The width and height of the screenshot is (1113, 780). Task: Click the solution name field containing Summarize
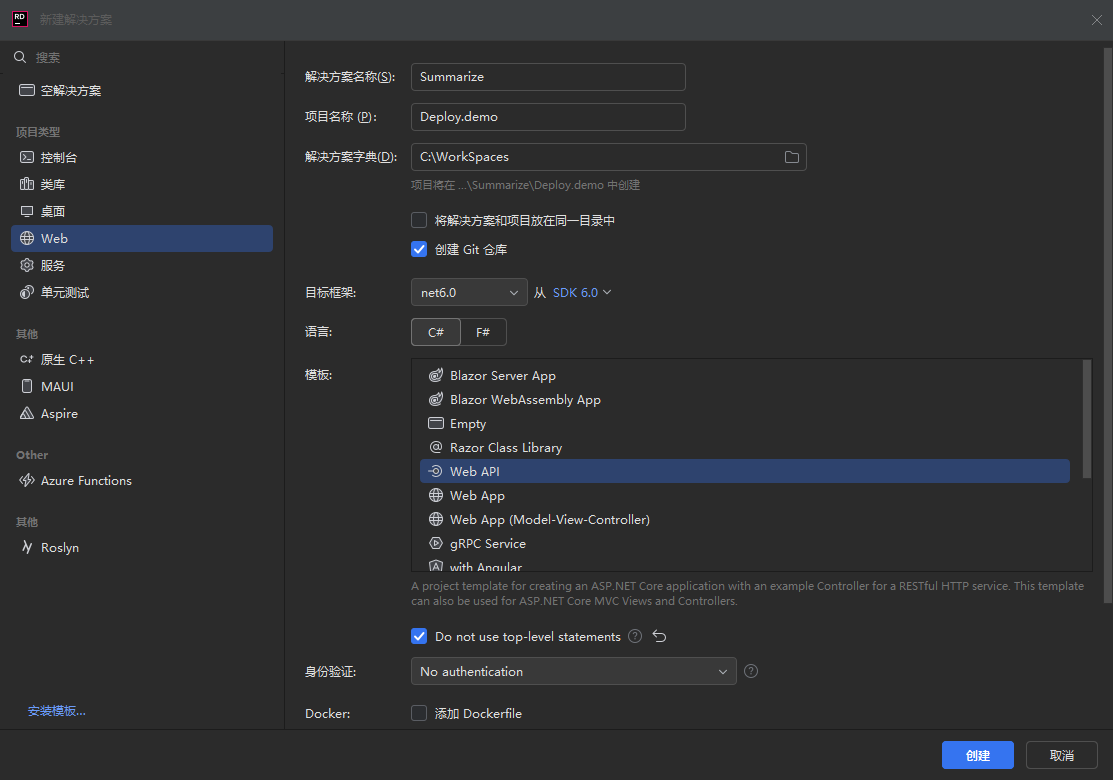click(547, 77)
